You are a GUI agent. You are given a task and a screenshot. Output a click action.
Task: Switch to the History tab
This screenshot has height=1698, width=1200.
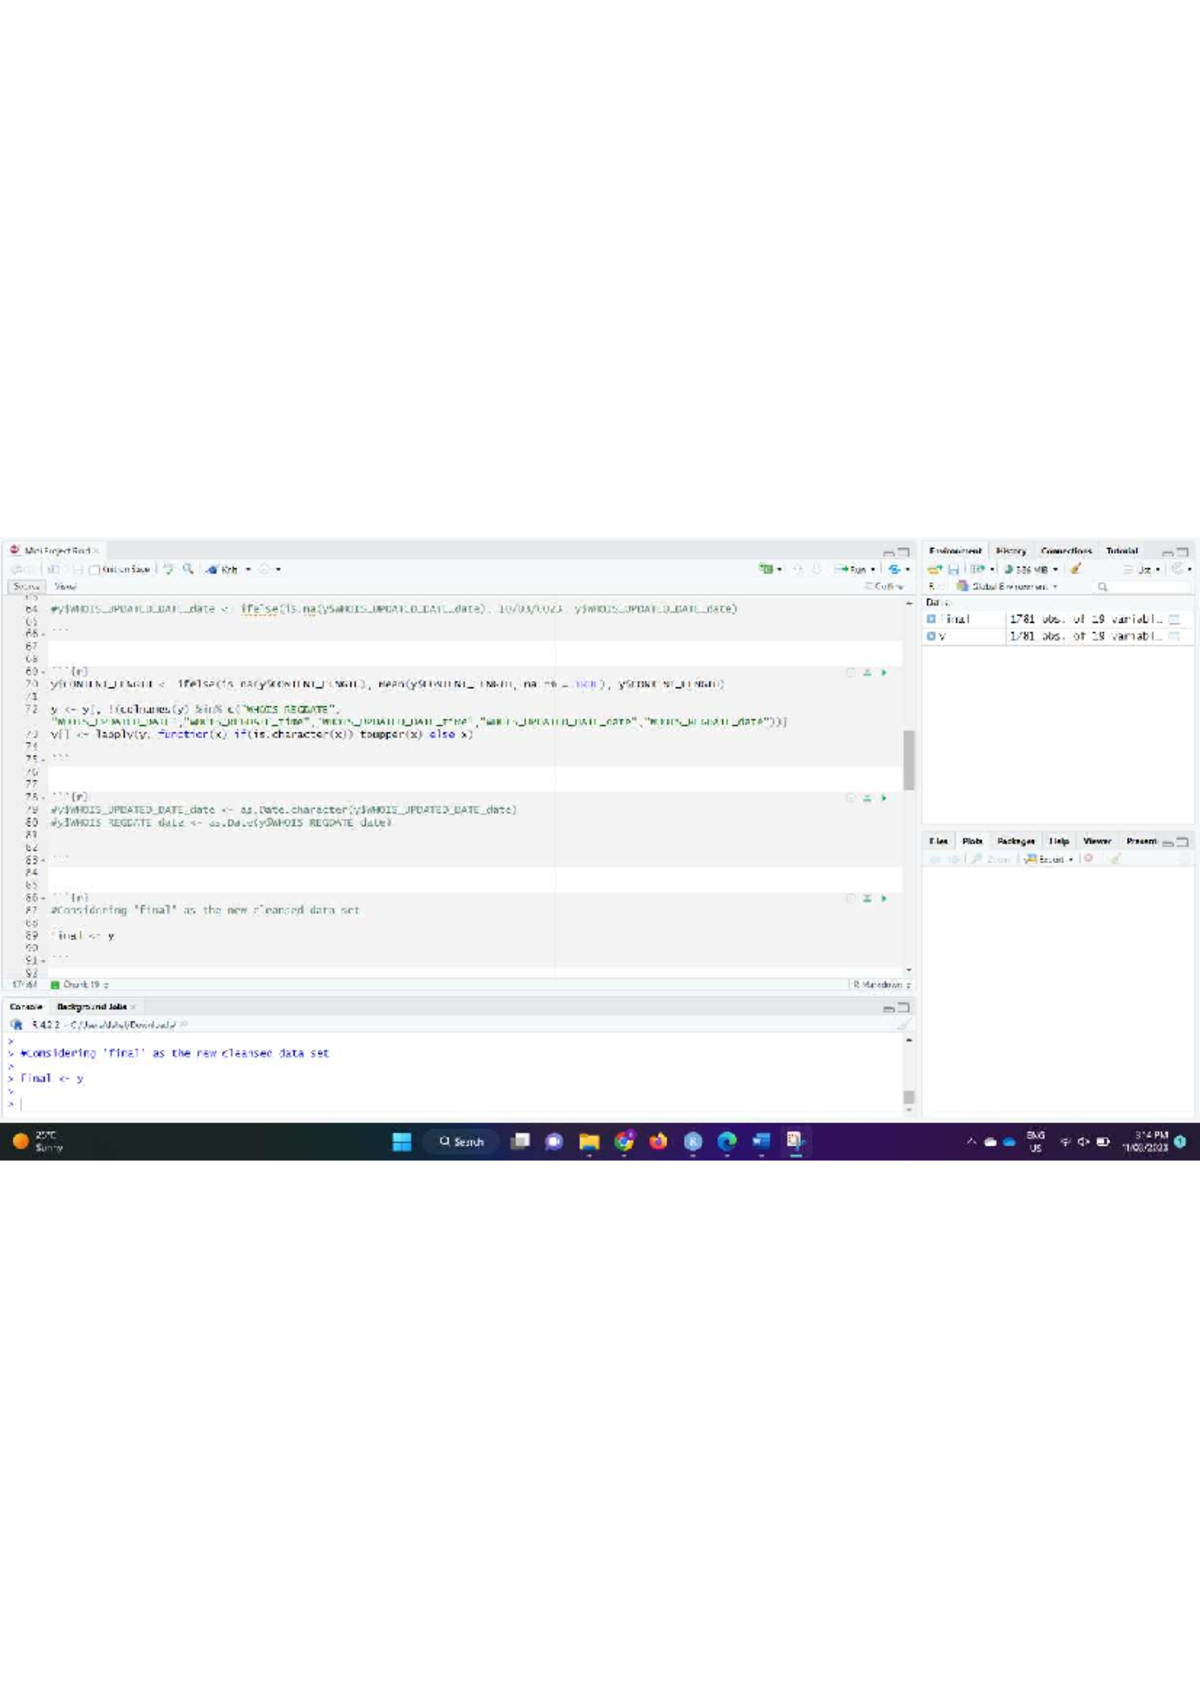(x=1011, y=551)
